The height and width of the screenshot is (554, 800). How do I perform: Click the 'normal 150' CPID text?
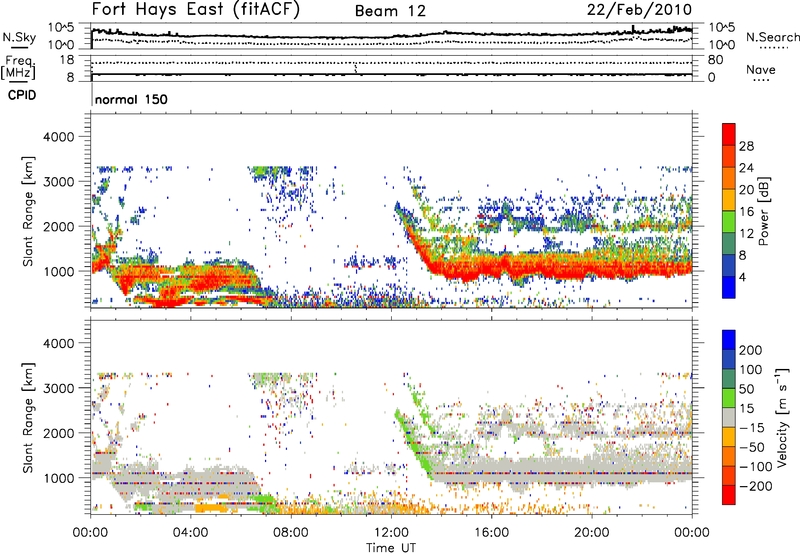coord(131,99)
